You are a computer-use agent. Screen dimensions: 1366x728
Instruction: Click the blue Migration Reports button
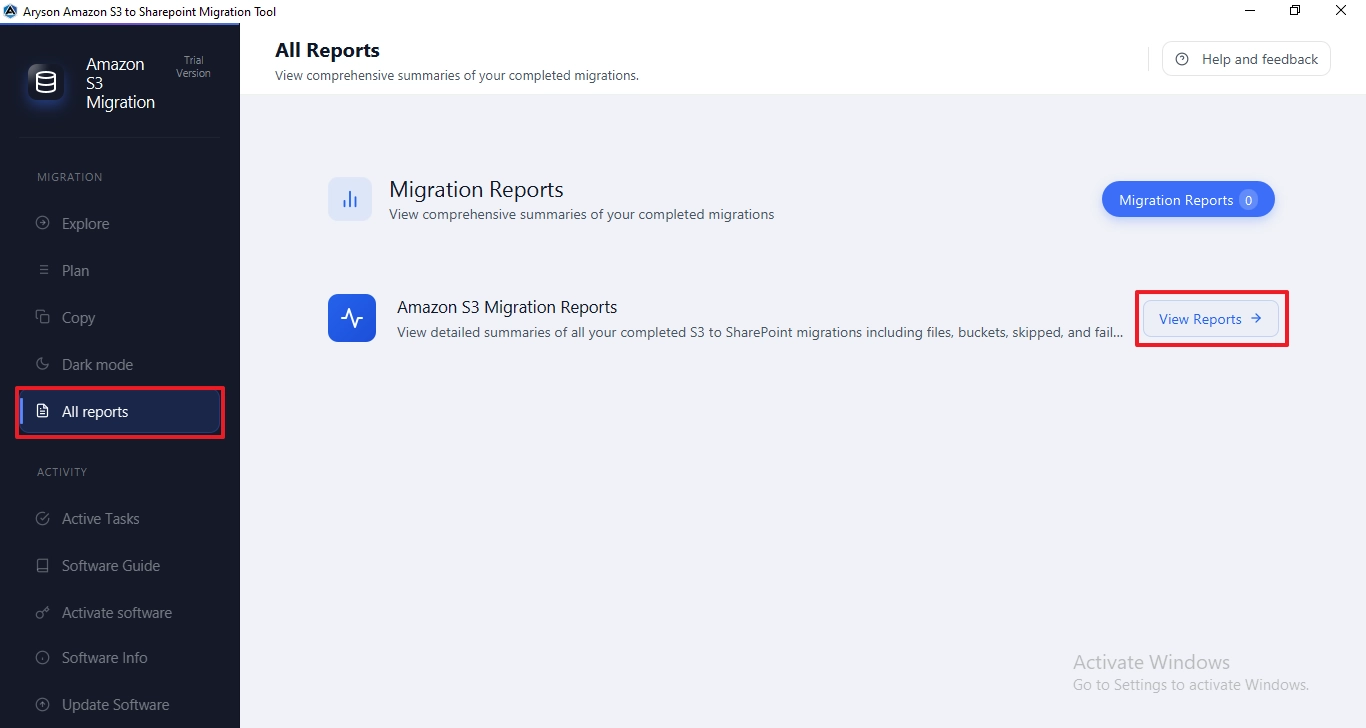tap(1188, 200)
